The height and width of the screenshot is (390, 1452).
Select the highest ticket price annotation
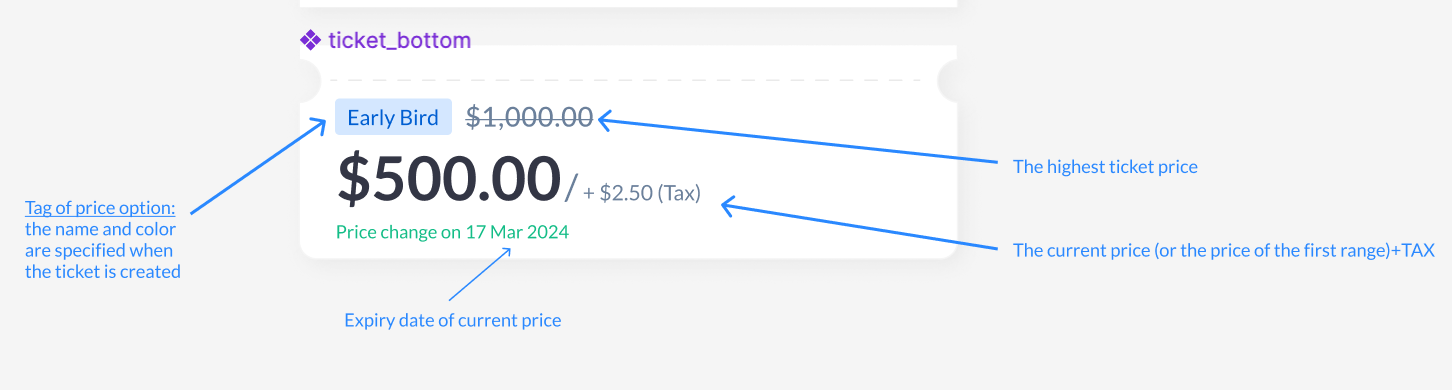coord(1105,167)
